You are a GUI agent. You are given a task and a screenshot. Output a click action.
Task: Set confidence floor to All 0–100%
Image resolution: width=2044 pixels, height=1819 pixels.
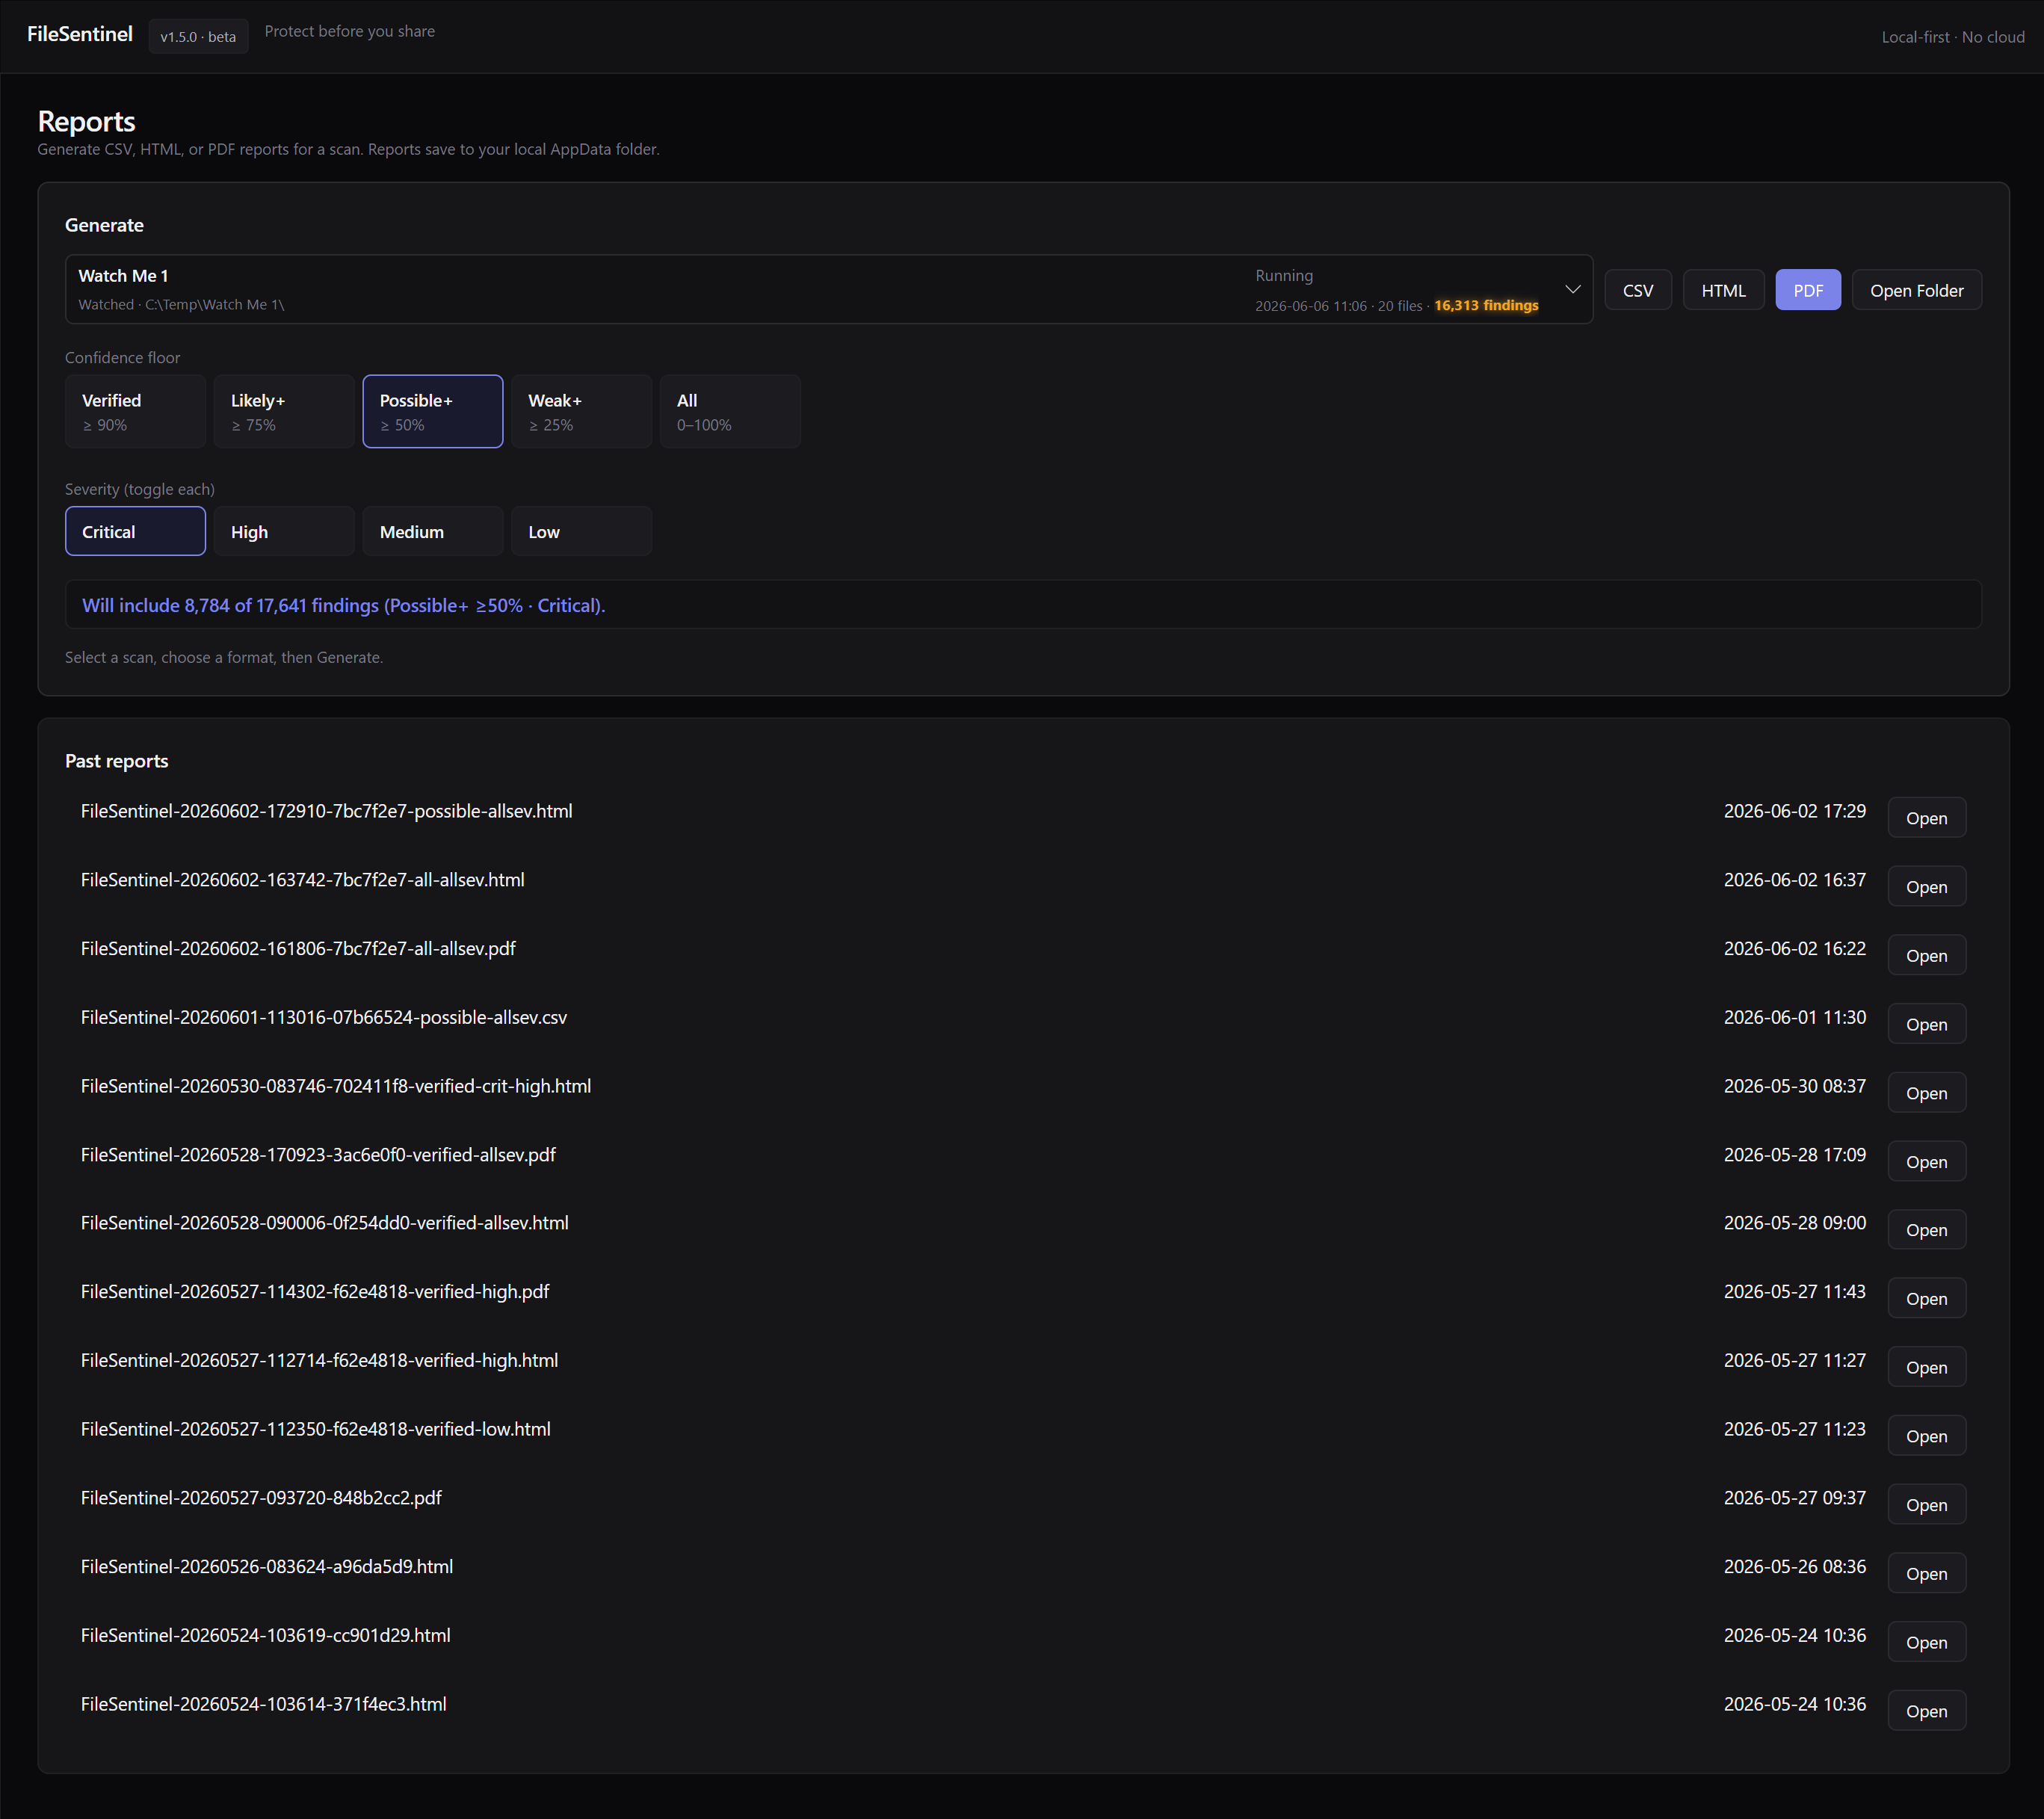[x=730, y=411]
